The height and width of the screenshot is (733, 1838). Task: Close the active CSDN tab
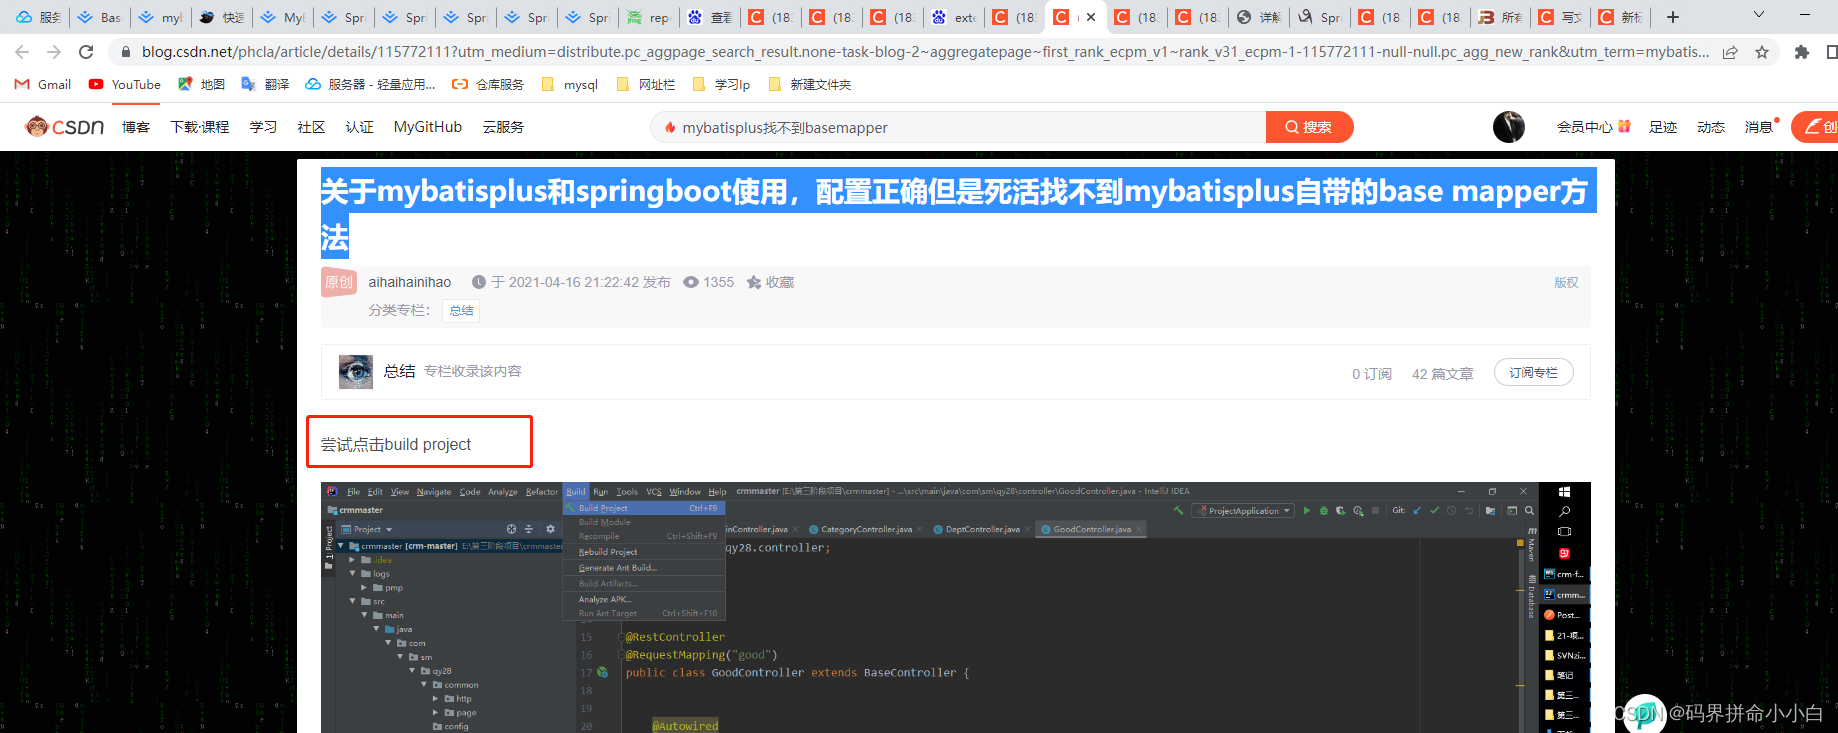click(1091, 17)
